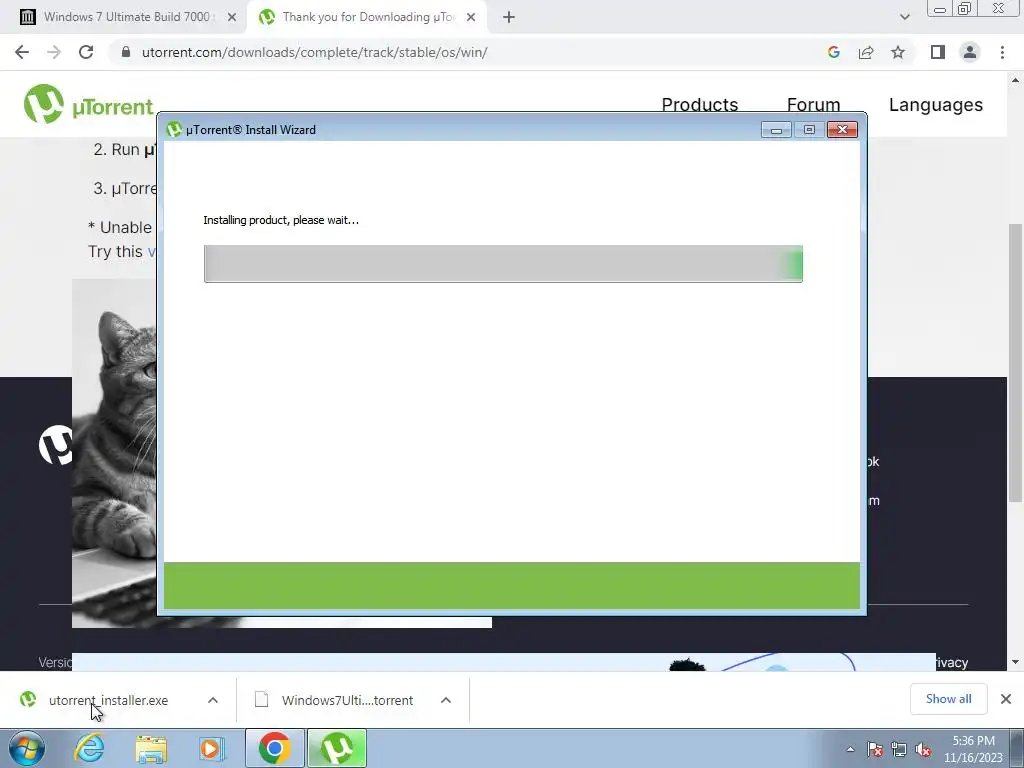Viewport: 1024px width, 768px height.
Task: Open the clock showing 5:36 PM
Action: (973, 749)
